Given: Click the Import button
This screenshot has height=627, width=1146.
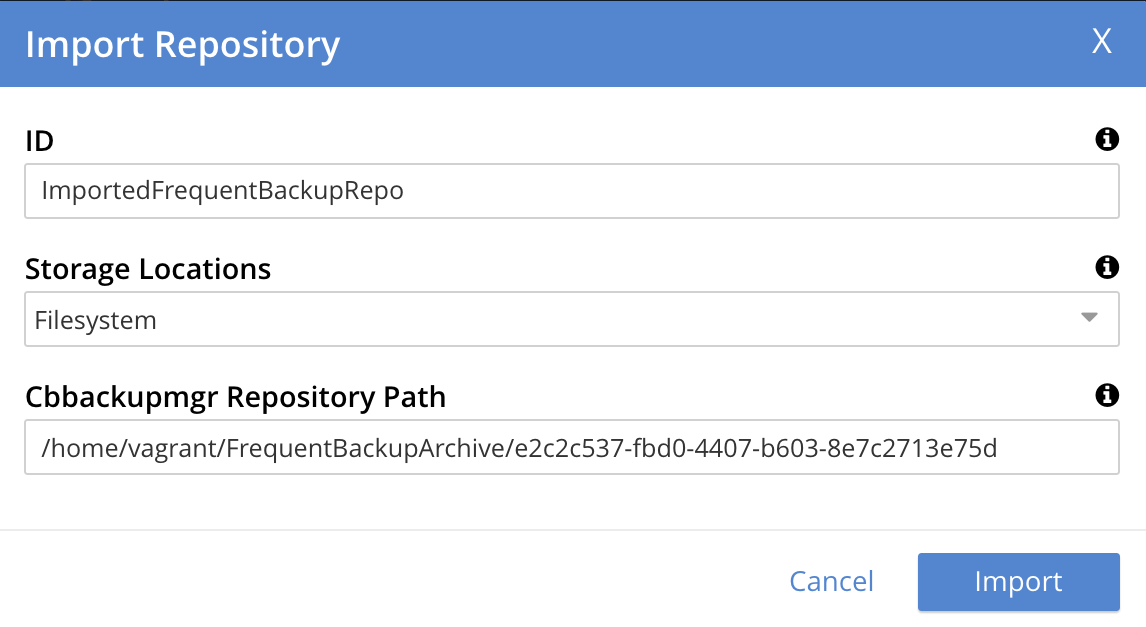Looking at the screenshot, I should [1018, 581].
